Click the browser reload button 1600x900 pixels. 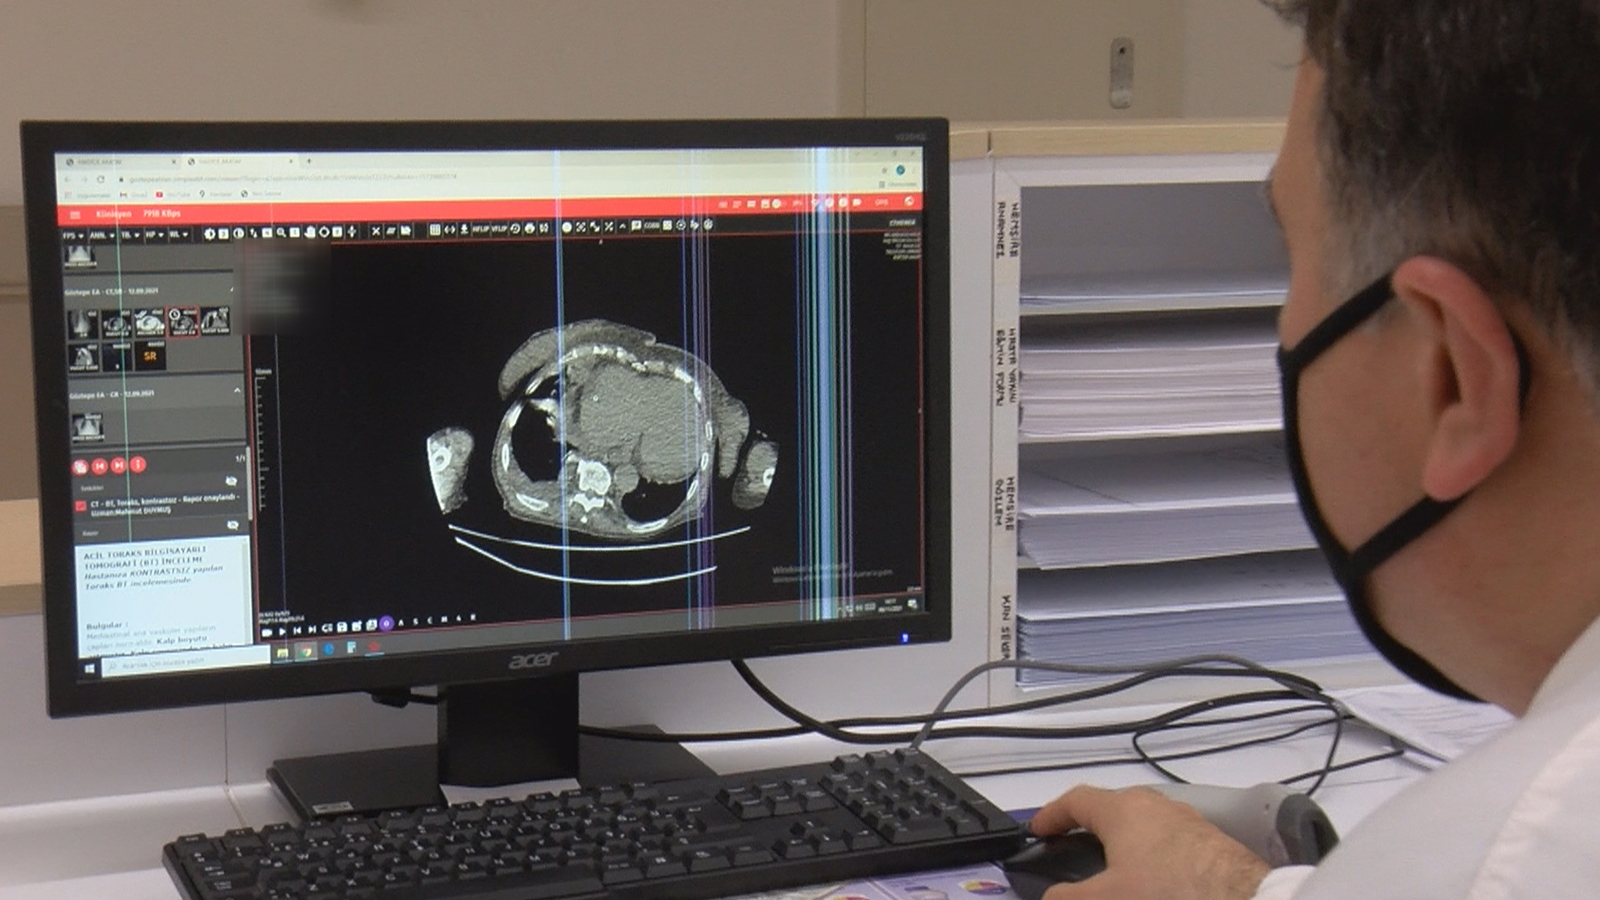[x=101, y=179]
